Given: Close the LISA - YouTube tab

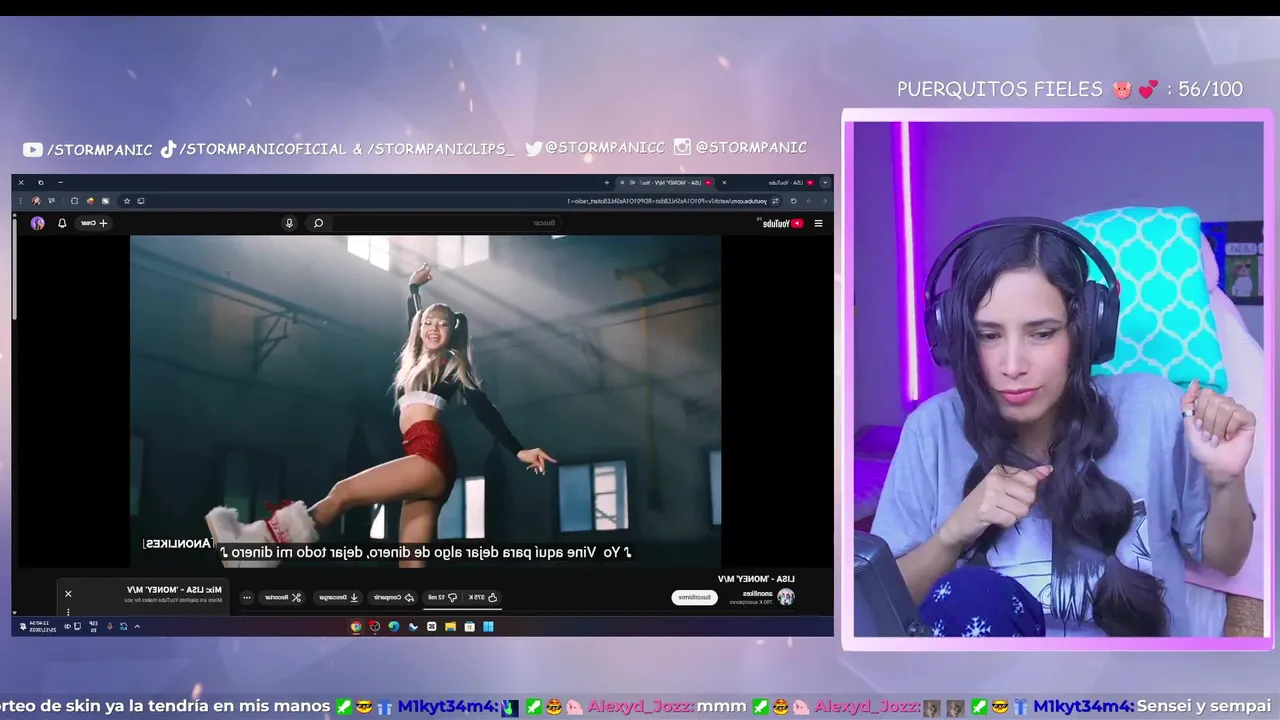Looking at the screenshot, I should [x=724, y=183].
